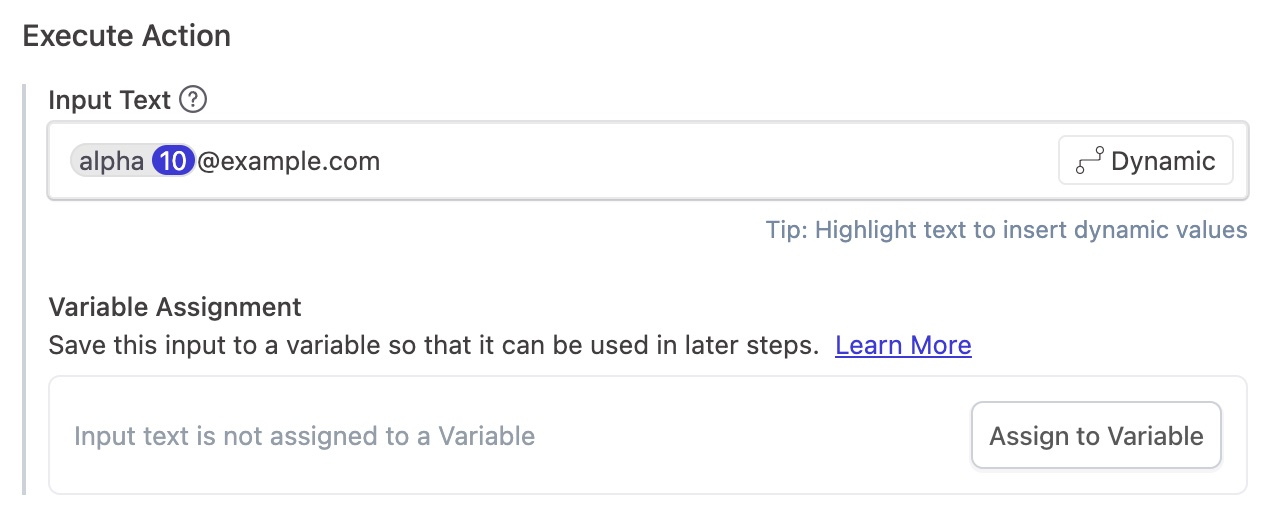Click "Input text is not assigned to a Variable"
The width and height of the screenshot is (1272, 520).
[x=305, y=437]
